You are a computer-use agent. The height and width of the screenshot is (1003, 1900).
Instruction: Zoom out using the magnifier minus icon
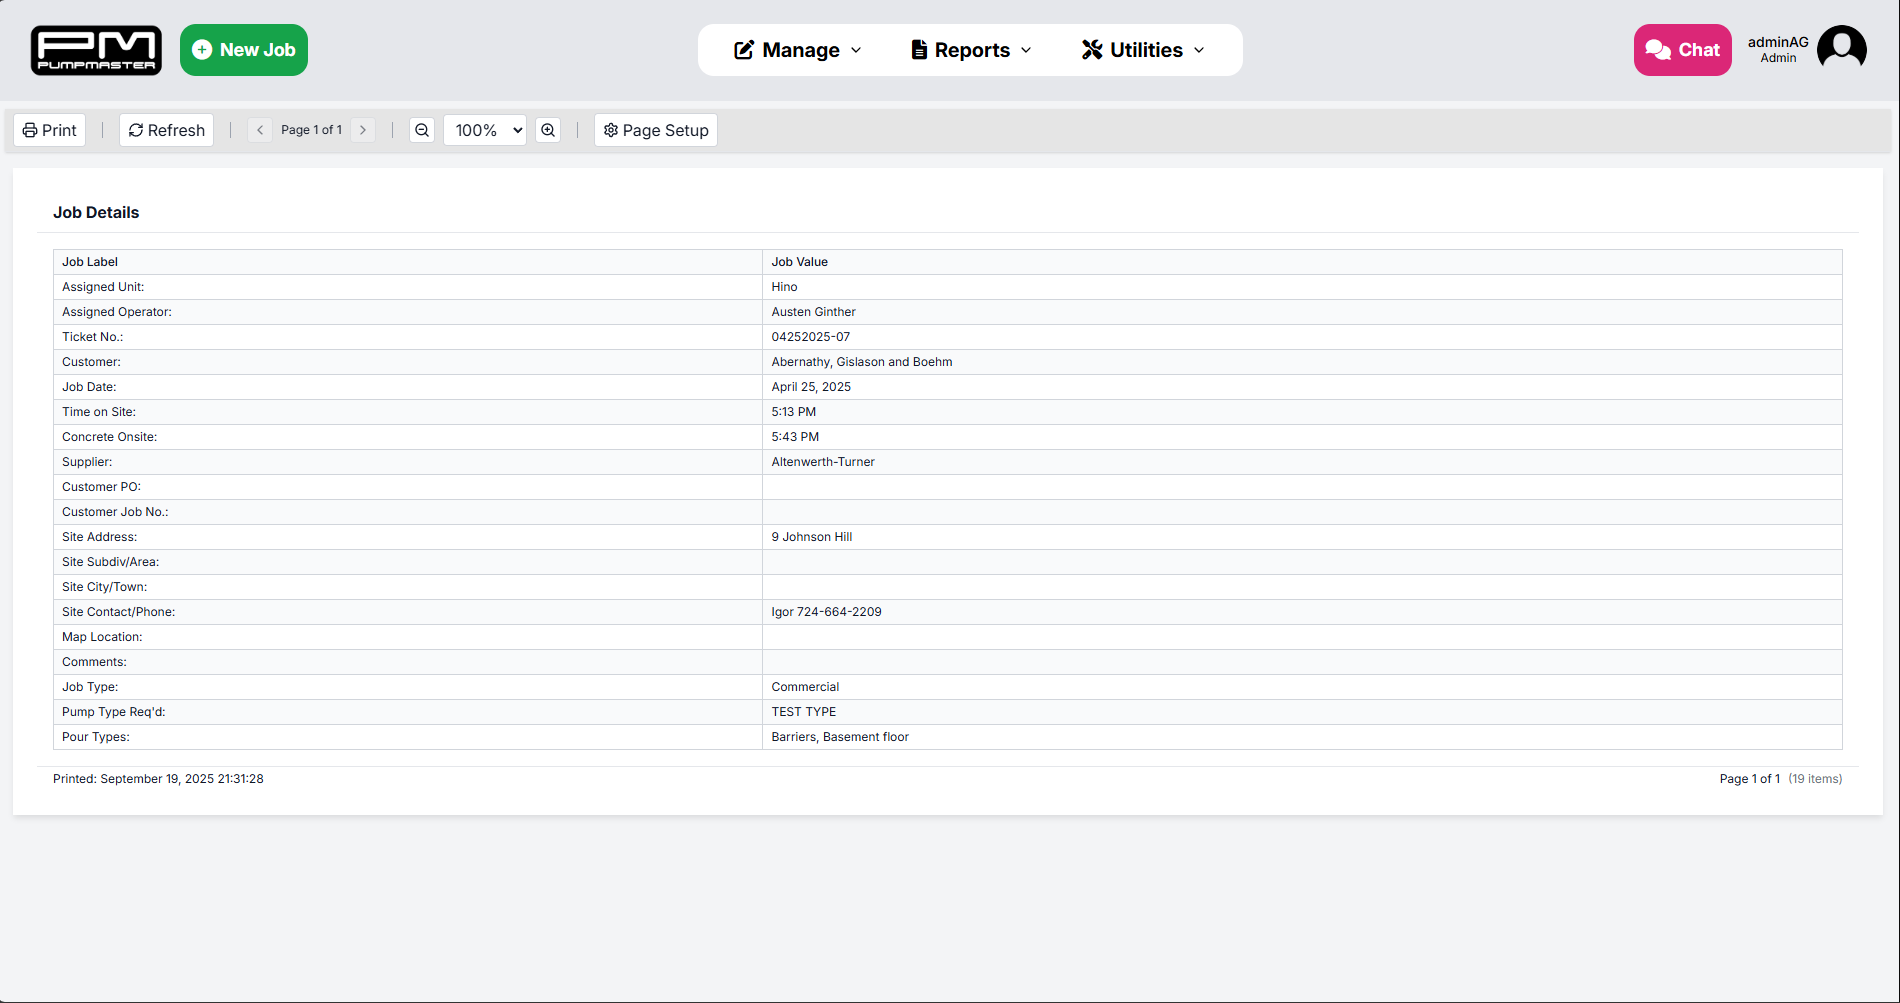pyautogui.click(x=422, y=130)
